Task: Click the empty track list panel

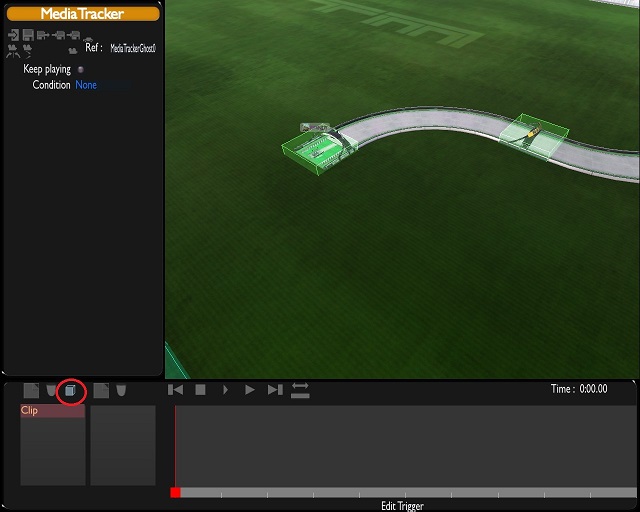Action: (x=123, y=445)
